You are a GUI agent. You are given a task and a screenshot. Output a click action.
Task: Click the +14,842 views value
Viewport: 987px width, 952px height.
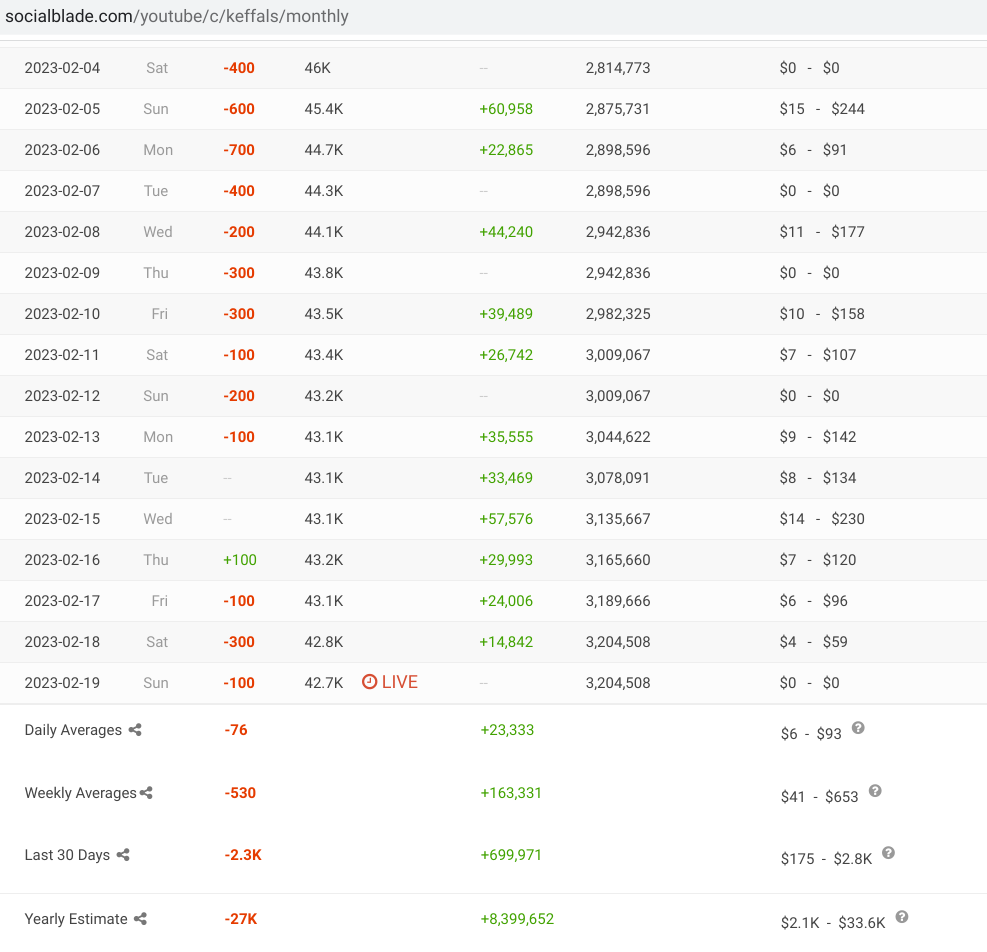506,642
